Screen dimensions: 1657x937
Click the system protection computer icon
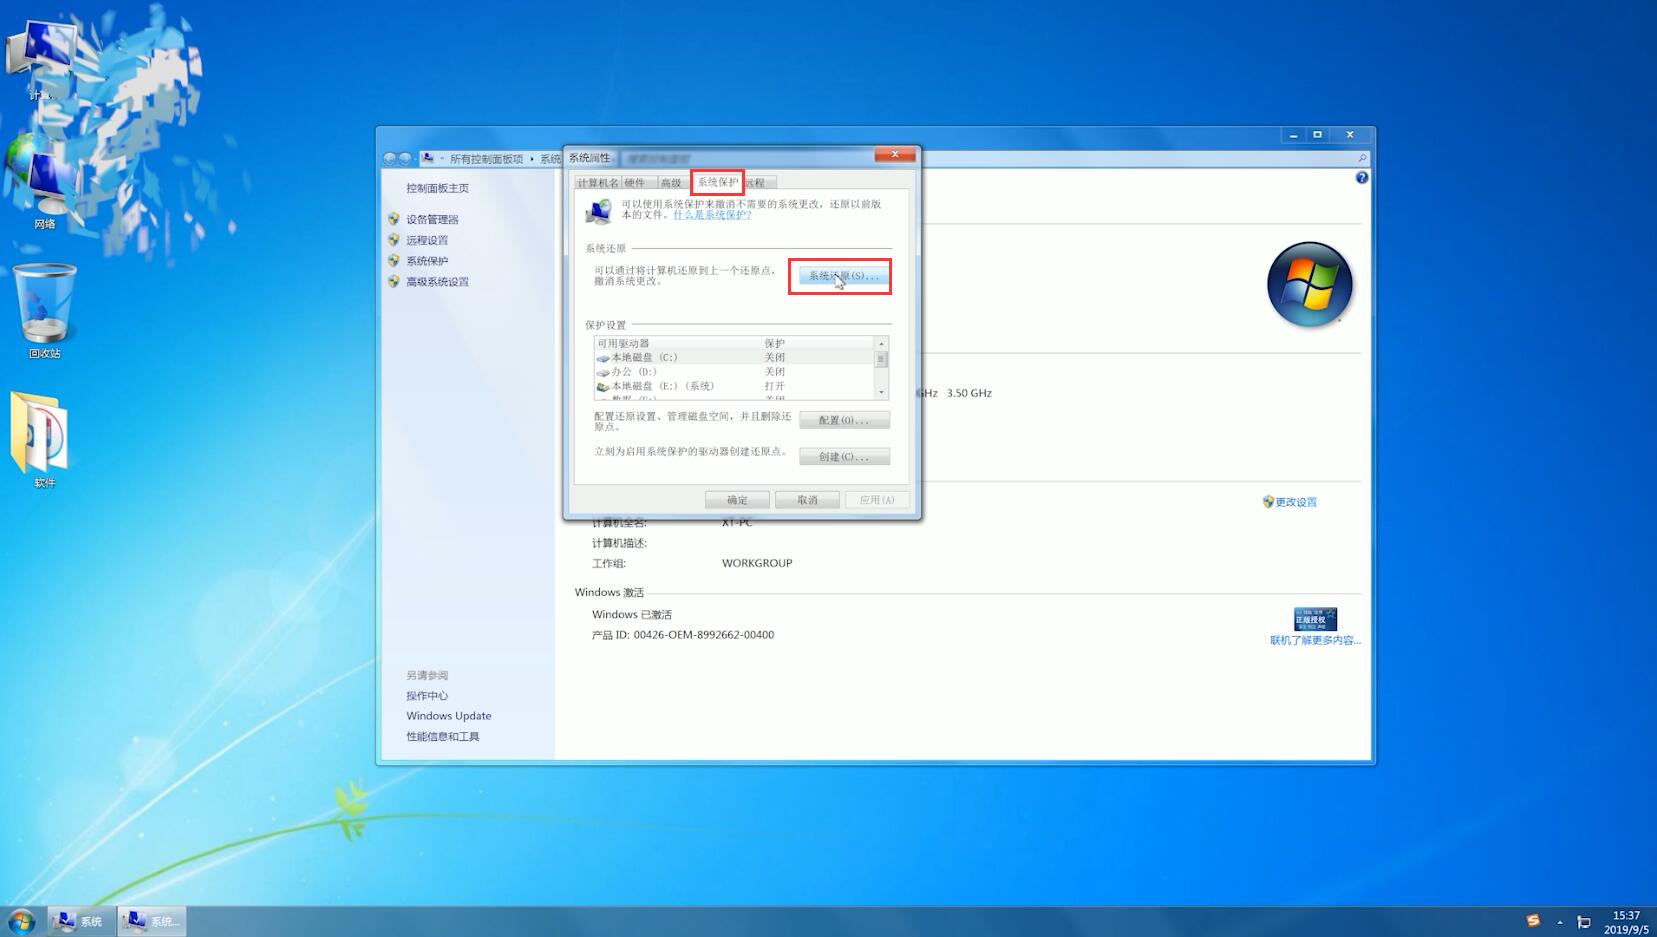599,211
